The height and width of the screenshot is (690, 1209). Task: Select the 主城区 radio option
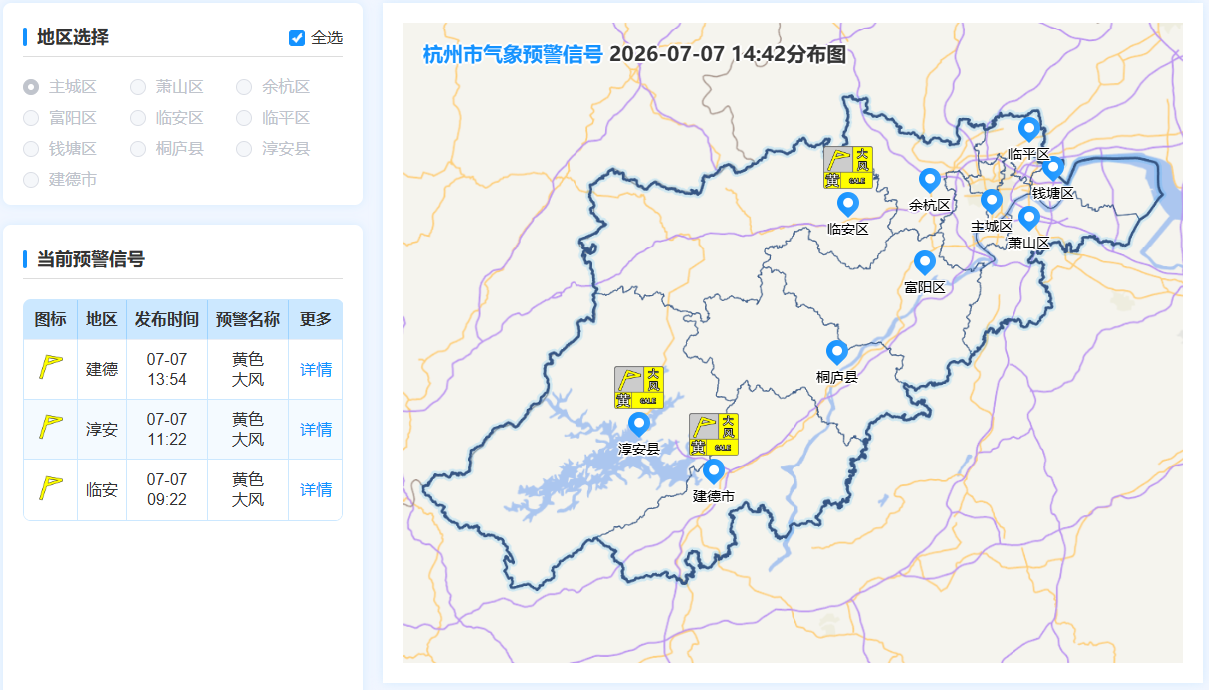point(31,87)
